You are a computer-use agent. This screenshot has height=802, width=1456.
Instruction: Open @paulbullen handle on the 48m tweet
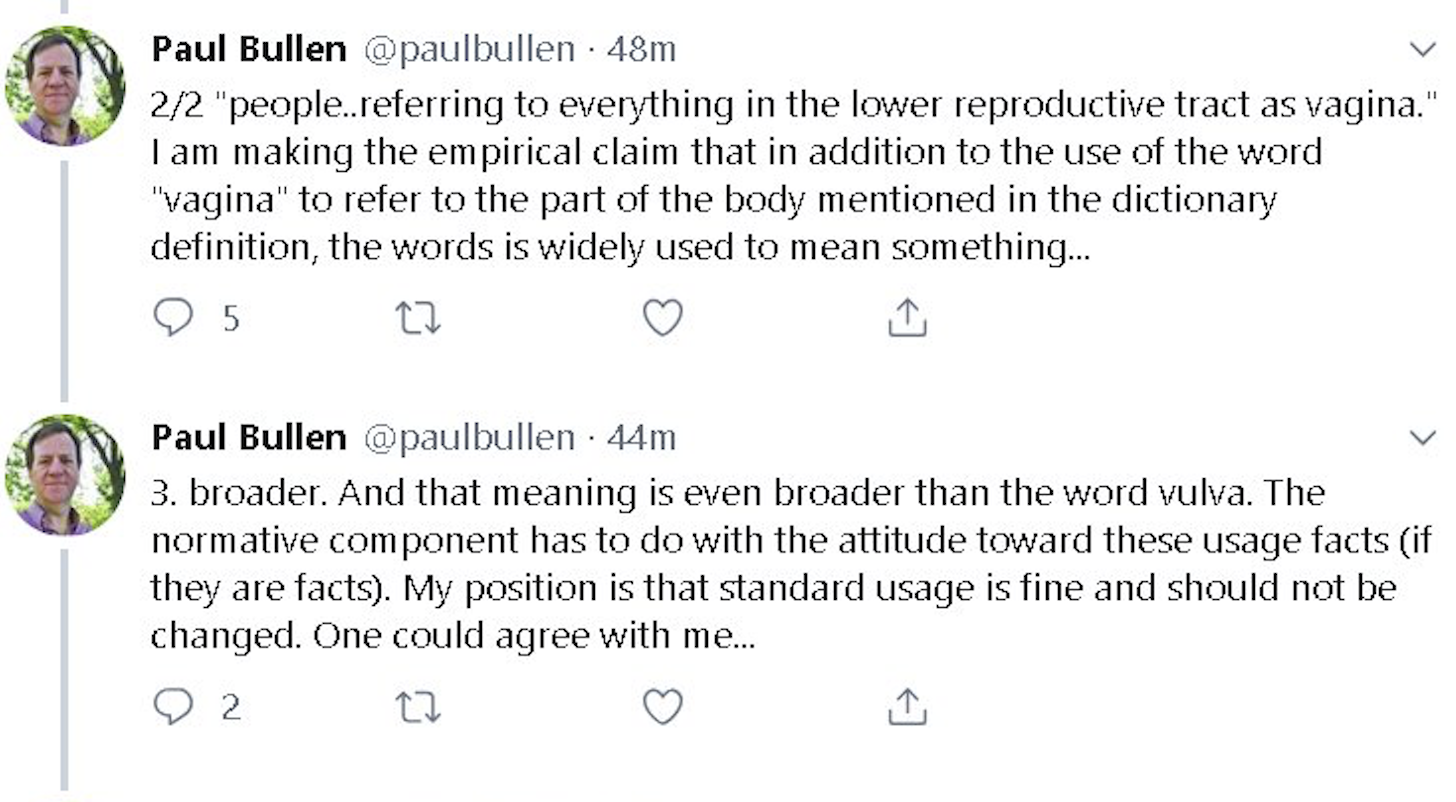point(468,48)
